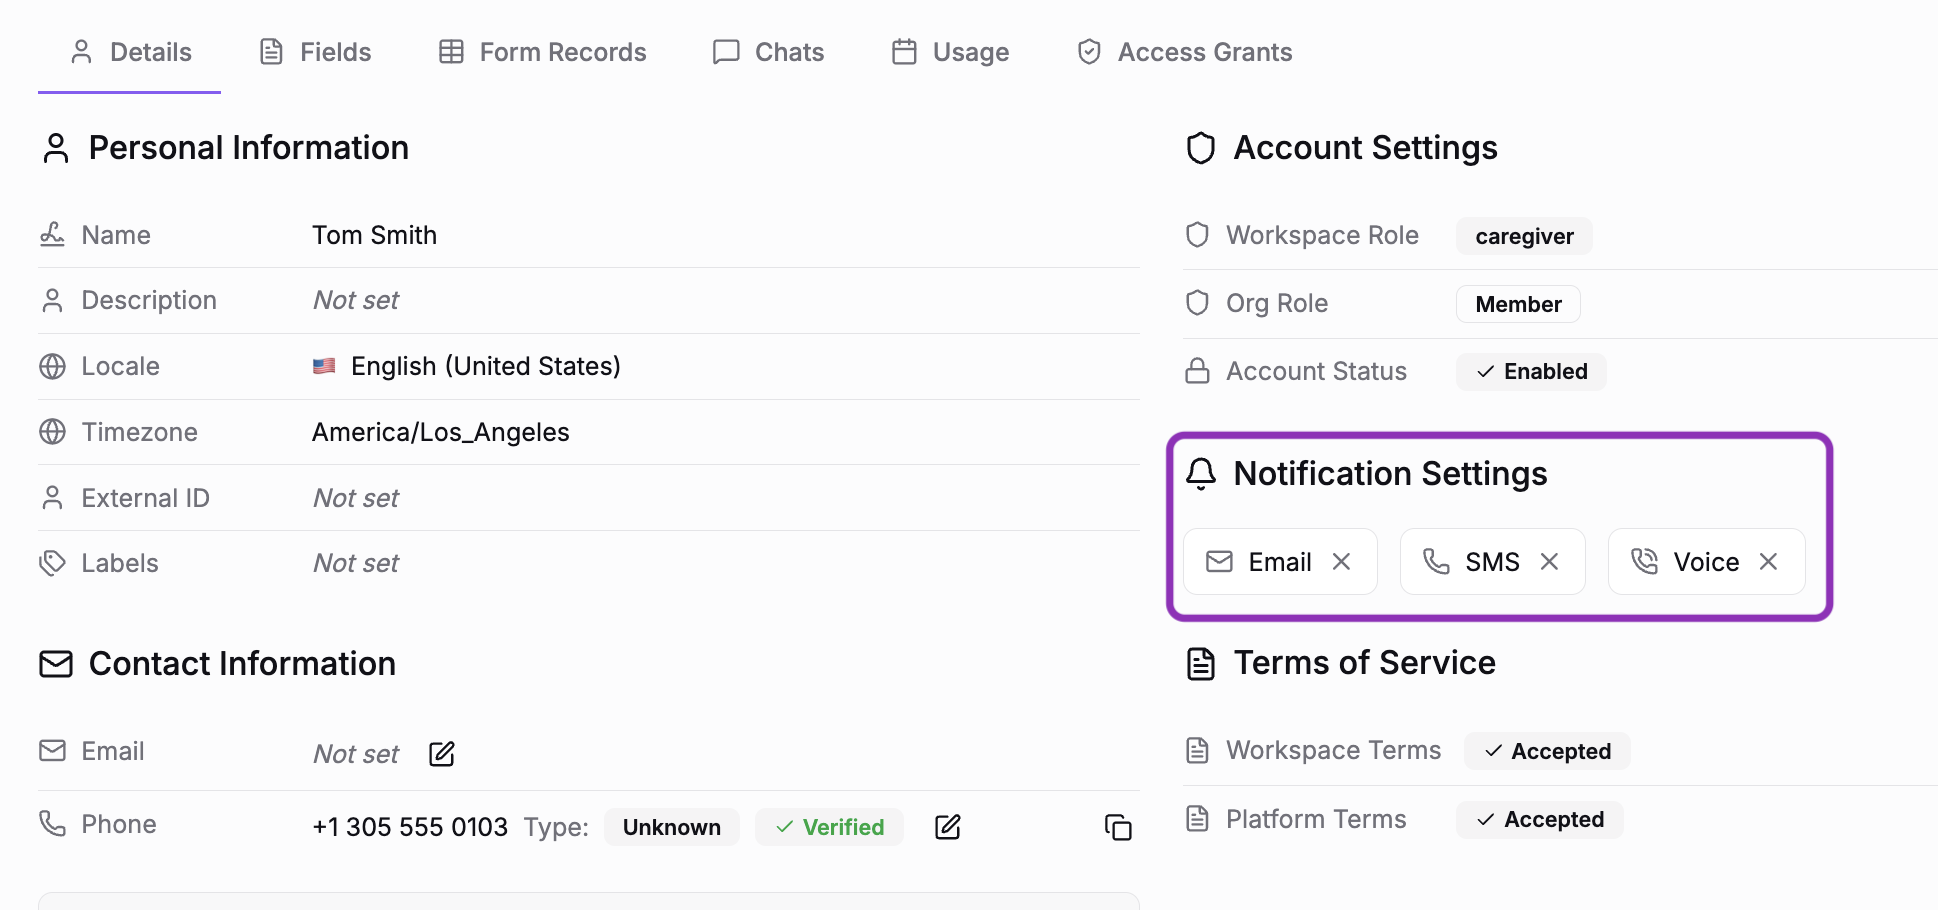Click the signature icon next to Name
This screenshot has height=910, width=1938.
click(53, 234)
